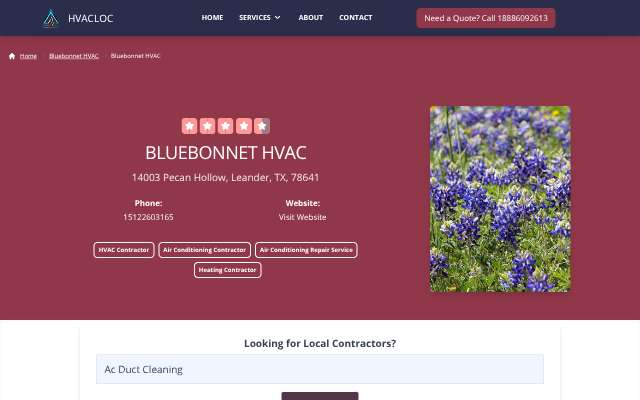The image size is (640, 400).
Task: Click the BLUEBONNET HVAC heading
Action: [226, 153]
